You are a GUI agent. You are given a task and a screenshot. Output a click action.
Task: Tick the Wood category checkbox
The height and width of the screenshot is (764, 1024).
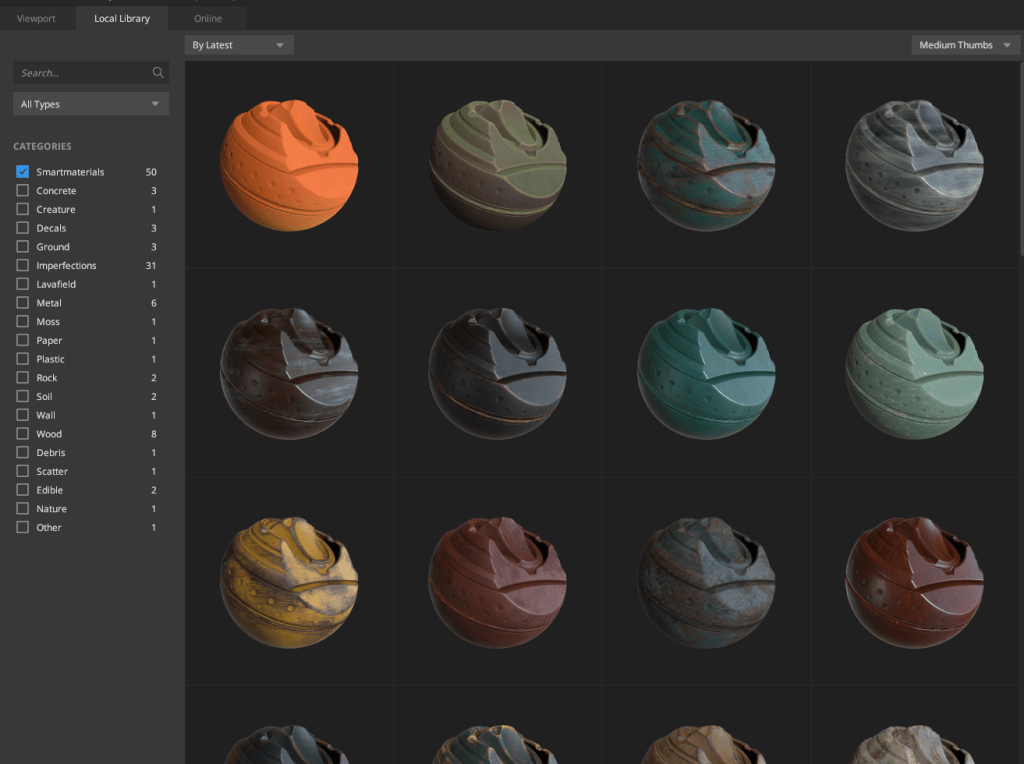[23, 434]
